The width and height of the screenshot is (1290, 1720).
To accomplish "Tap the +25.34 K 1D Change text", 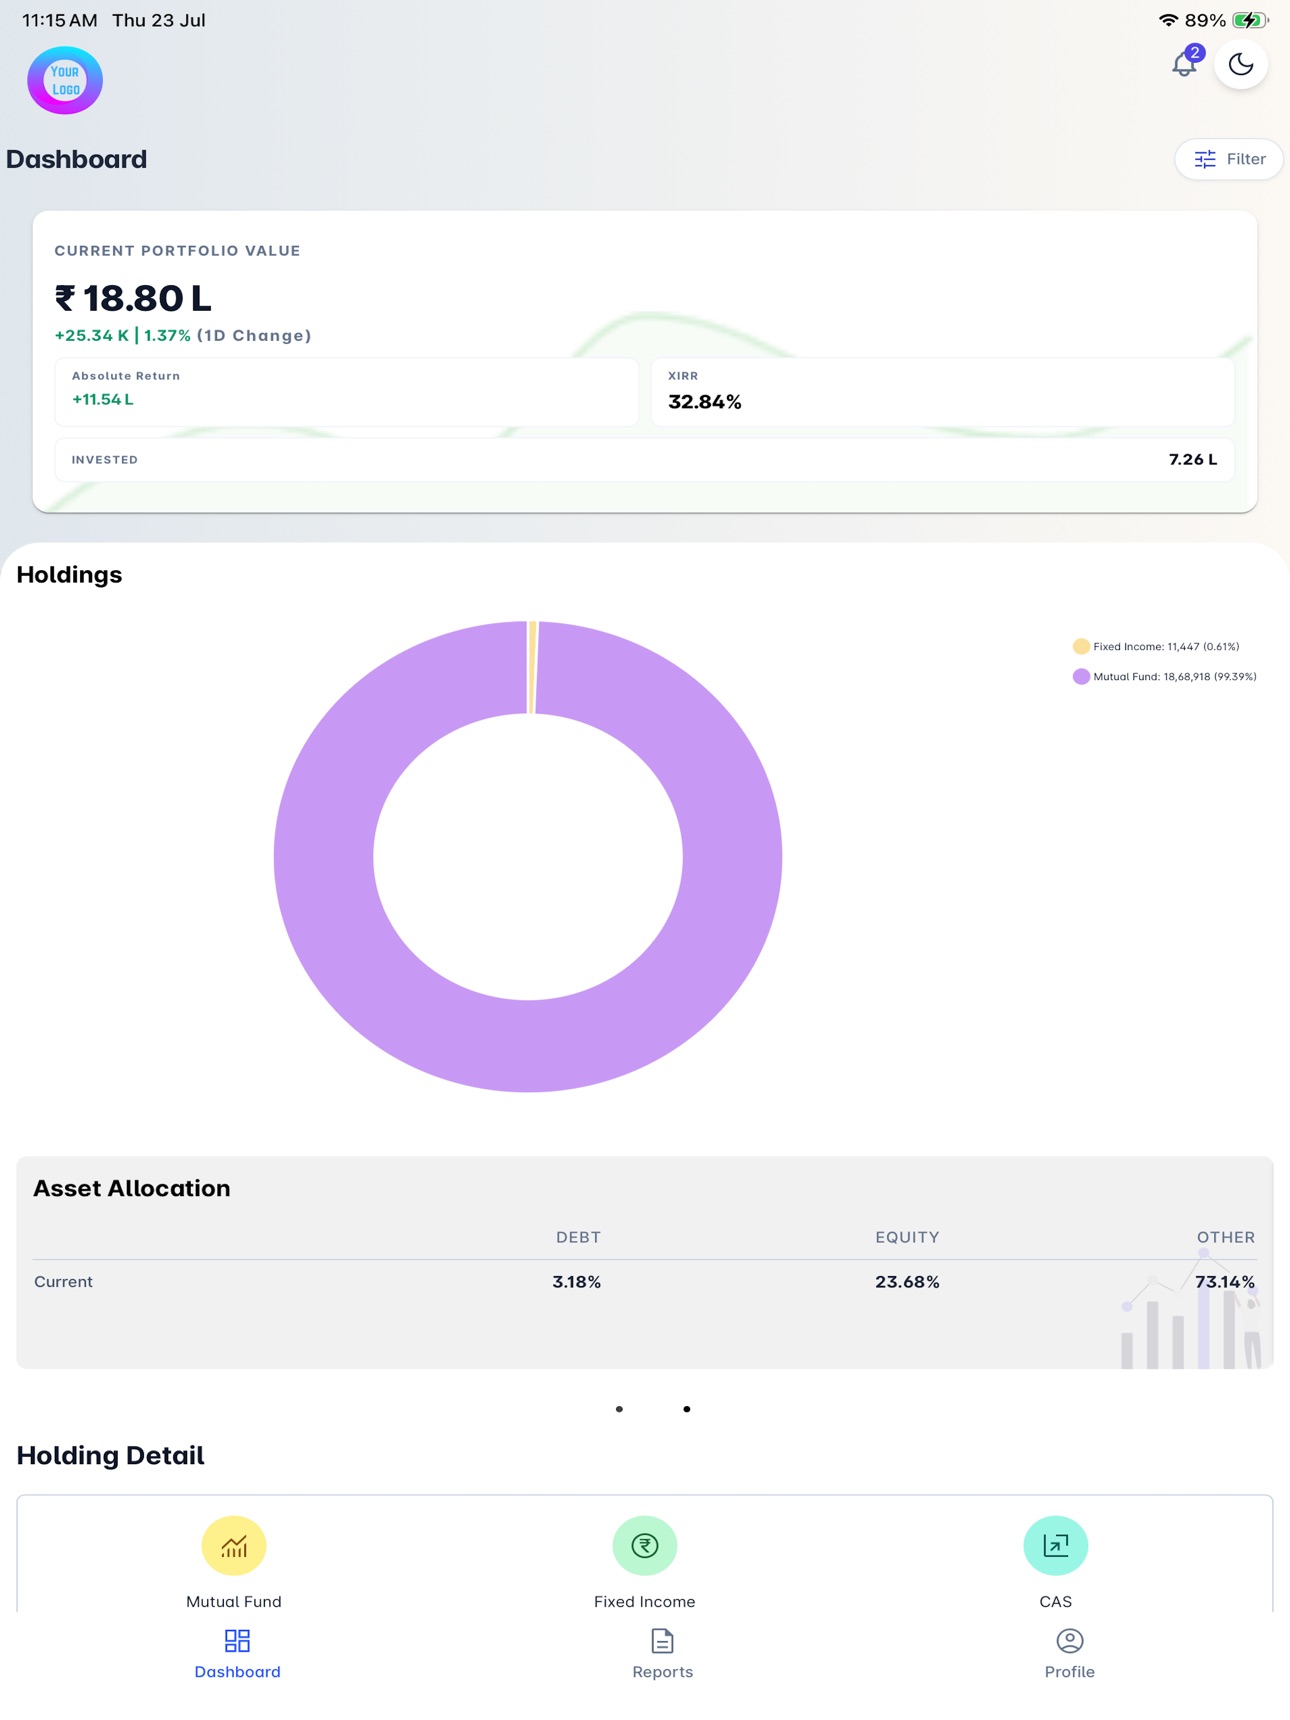I will (x=183, y=336).
